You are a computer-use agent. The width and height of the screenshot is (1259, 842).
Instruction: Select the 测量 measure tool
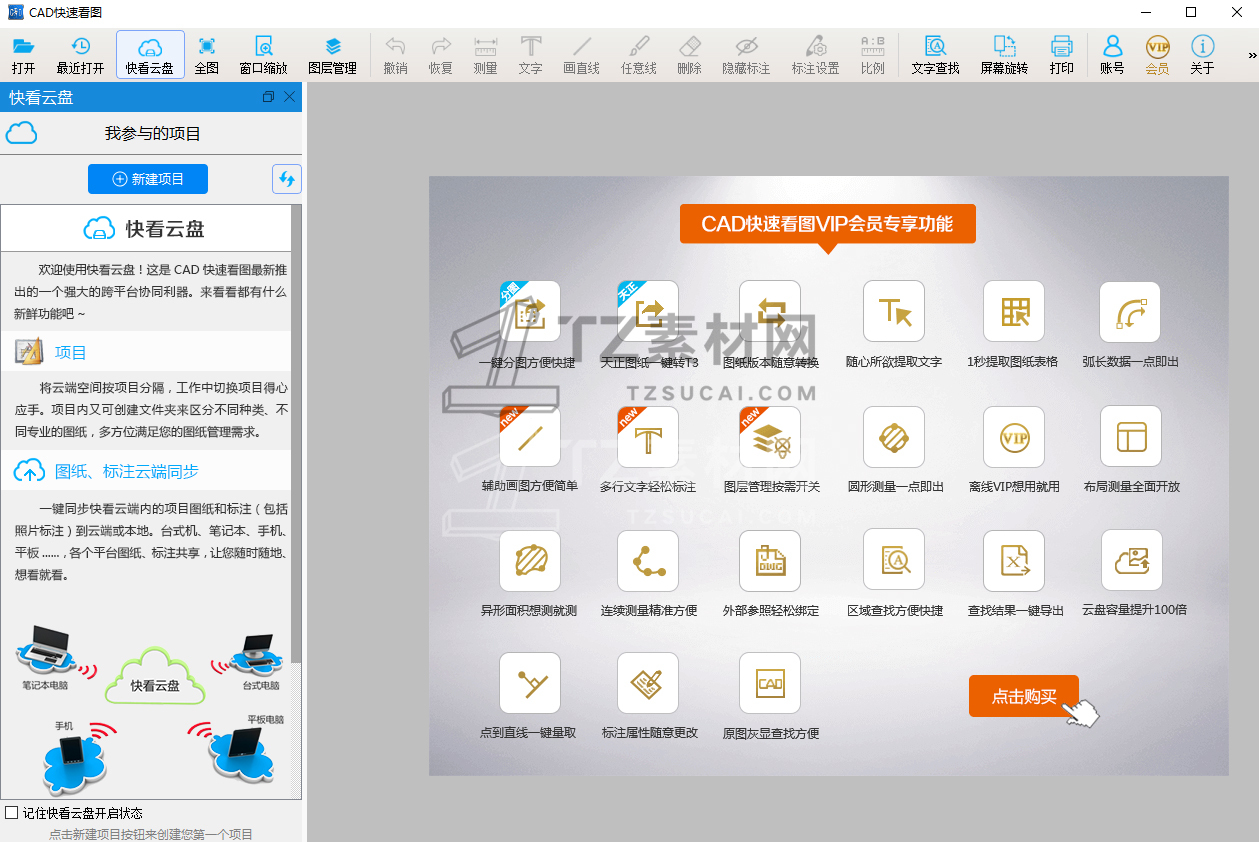[x=485, y=55]
